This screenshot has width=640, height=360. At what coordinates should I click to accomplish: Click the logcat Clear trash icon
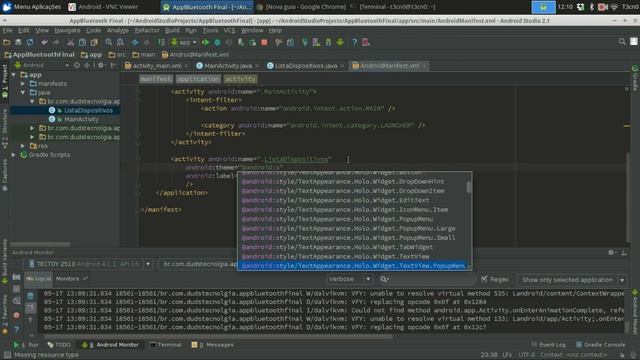[x=31, y=296]
